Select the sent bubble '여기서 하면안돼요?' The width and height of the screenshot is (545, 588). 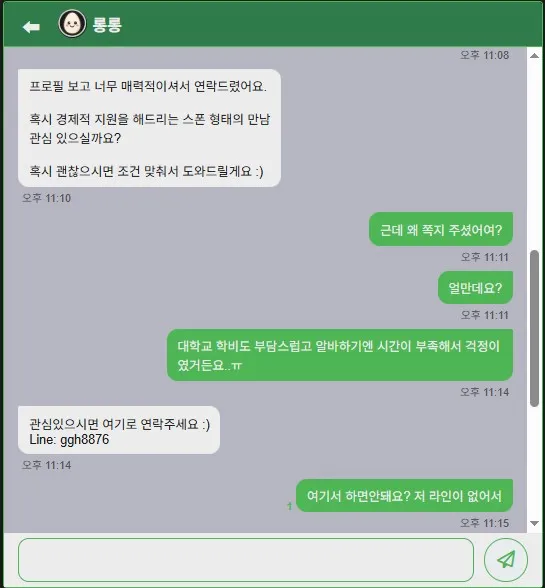pos(404,495)
